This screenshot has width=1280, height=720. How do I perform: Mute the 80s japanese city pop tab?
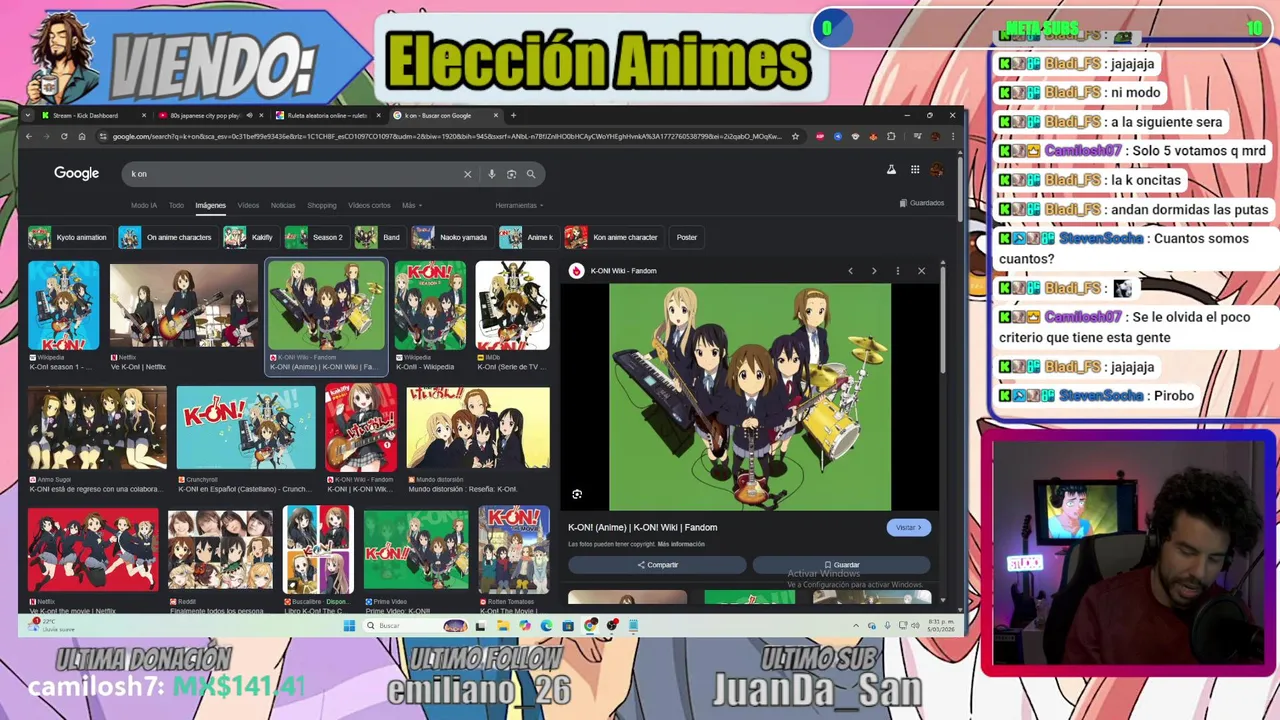click(249, 115)
